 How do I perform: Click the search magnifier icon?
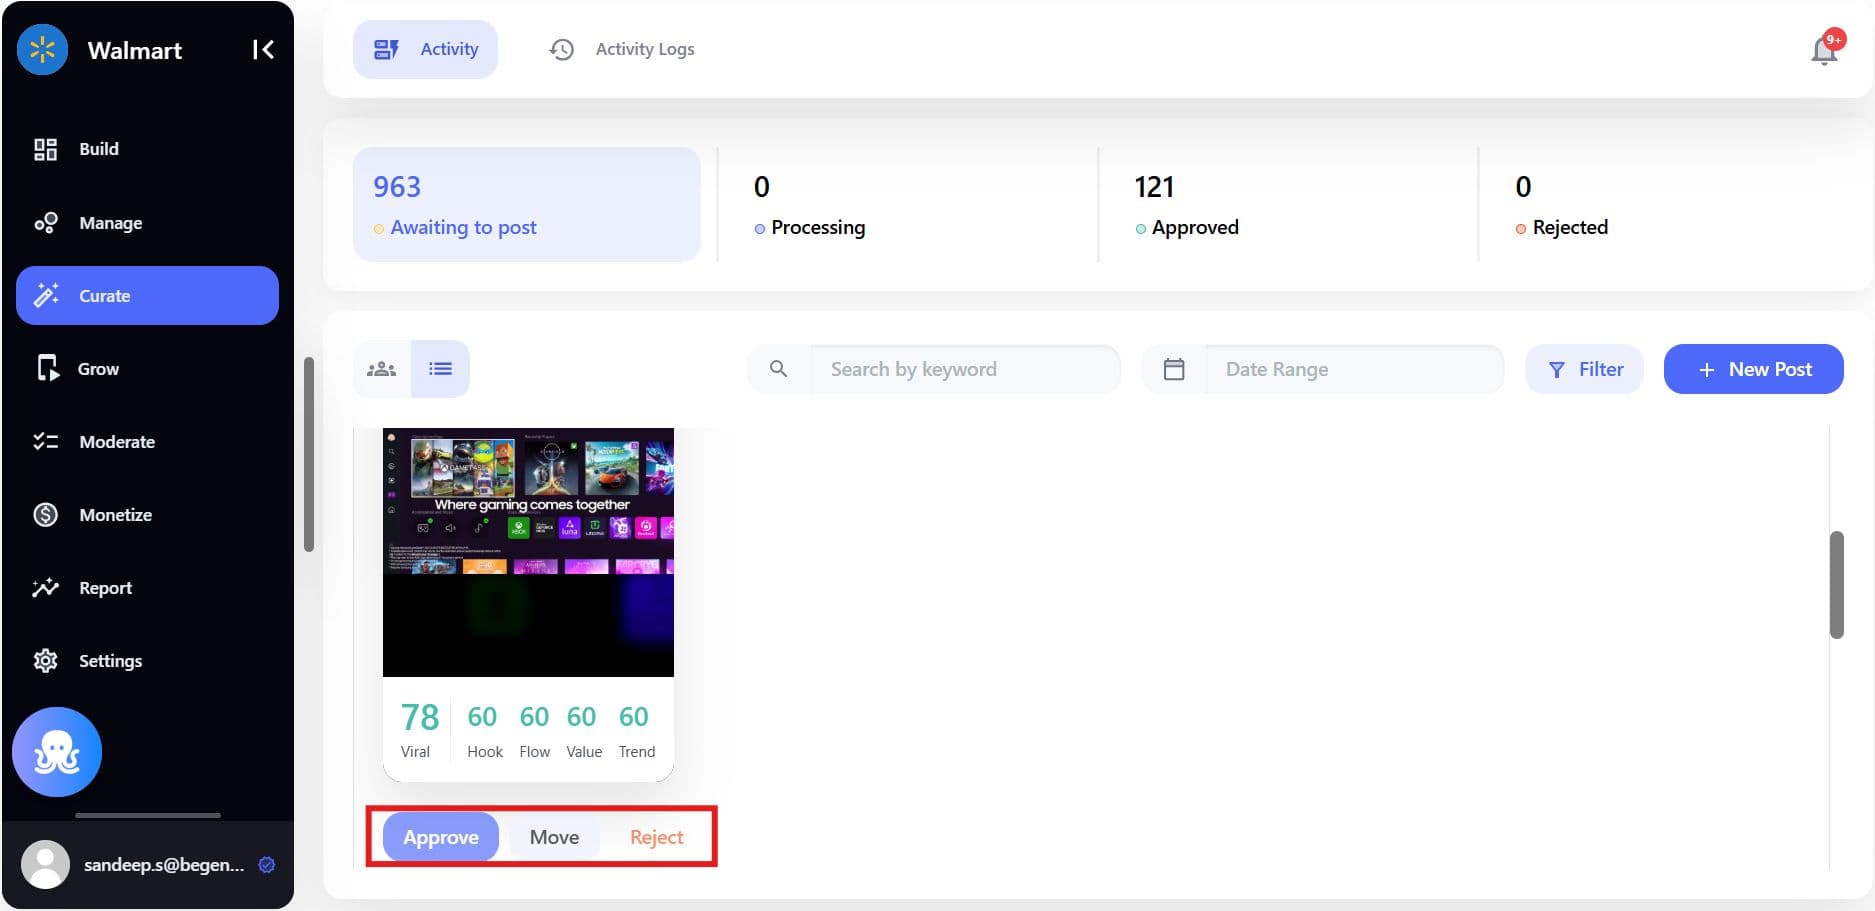click(x=778, y=369)
